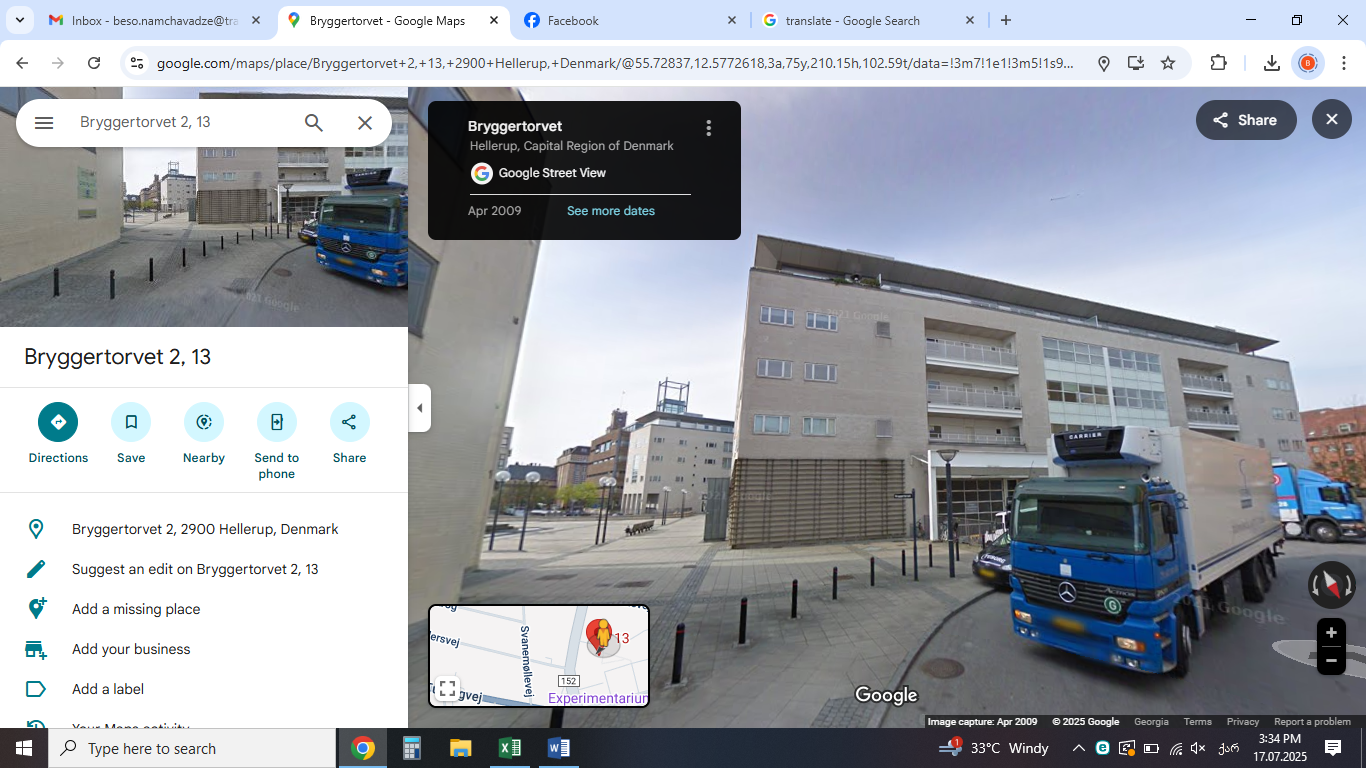Image resolution: width=1366 pixels, height=768 pixels.
Task: Click the Directions icon button
Action: (x=58, y=422)
